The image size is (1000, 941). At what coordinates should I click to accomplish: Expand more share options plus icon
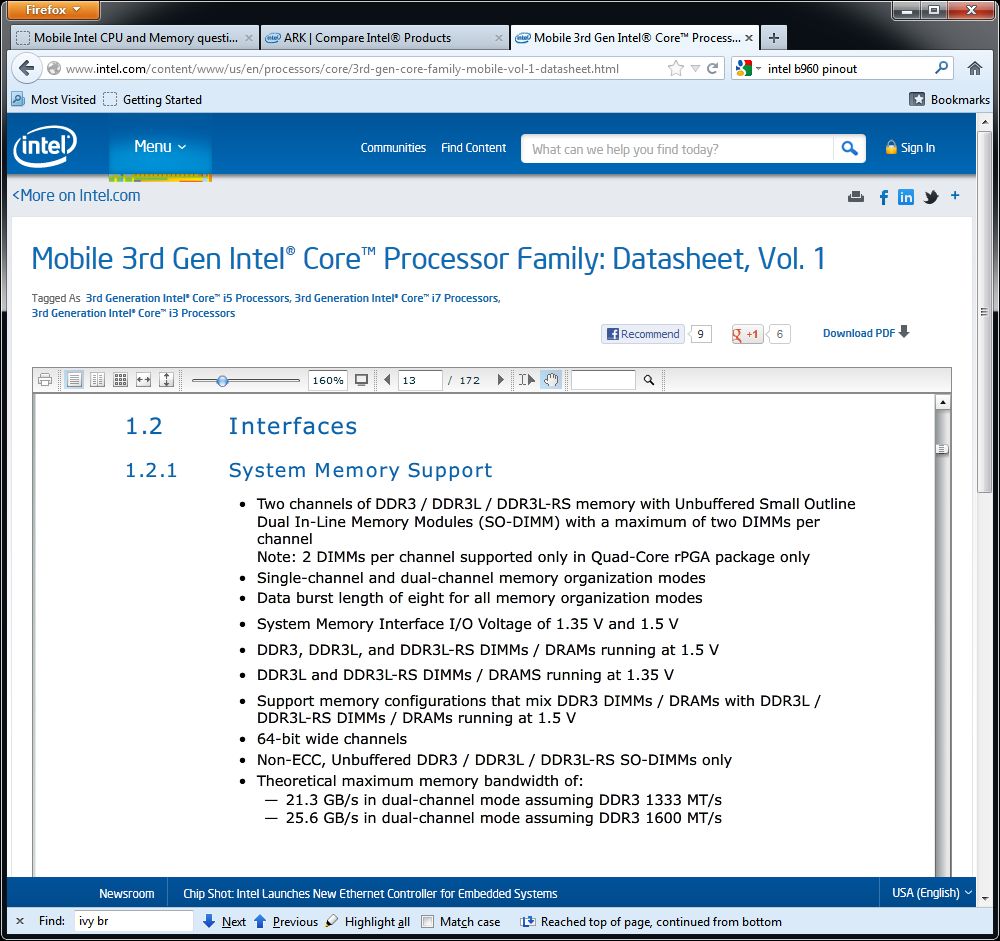[955, 196]
